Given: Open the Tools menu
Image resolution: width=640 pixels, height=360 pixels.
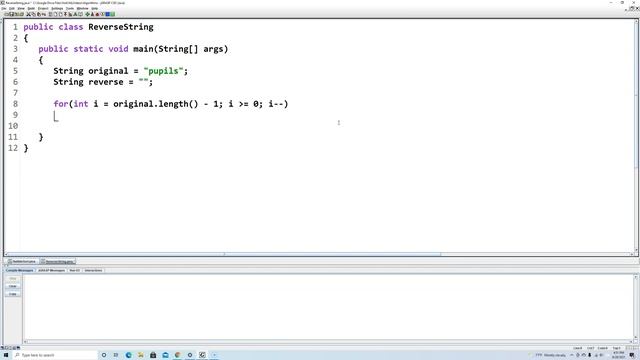Looking at the screenshot, I should pos(70,8).
